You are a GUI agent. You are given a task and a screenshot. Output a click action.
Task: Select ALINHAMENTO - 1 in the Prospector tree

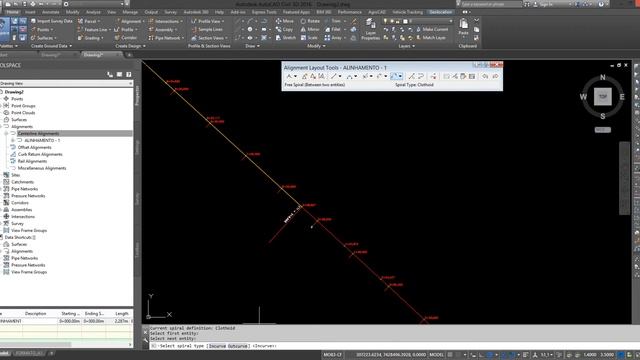coord(42,140)
